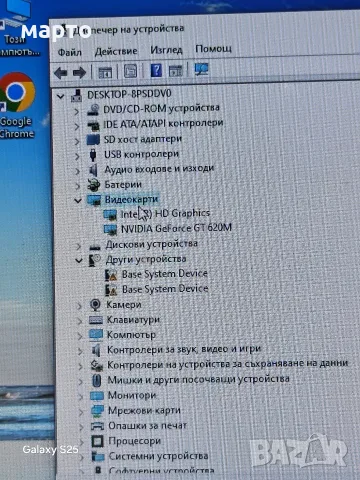Click the Процесори processor icon
Image resolution: width=360 pixels, height=480 pixels.
(98, 441)
